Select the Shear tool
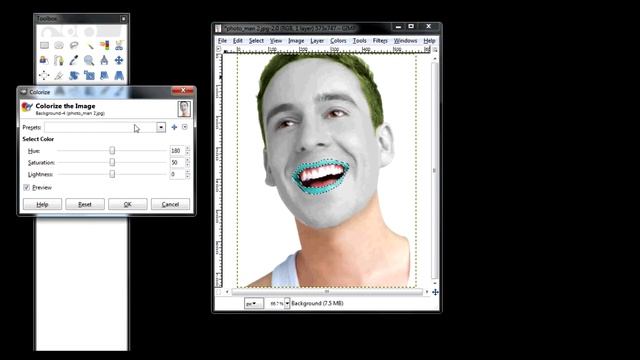Screen dimensions: 640x360 pos(104,75)
